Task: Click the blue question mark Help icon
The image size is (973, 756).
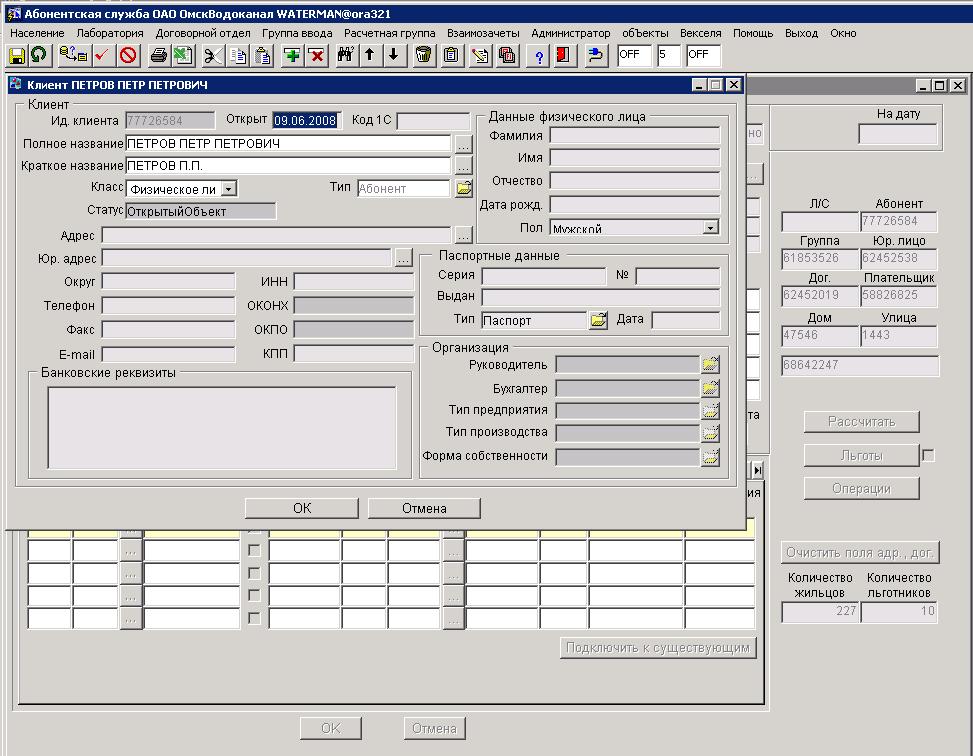Action: 539,55
